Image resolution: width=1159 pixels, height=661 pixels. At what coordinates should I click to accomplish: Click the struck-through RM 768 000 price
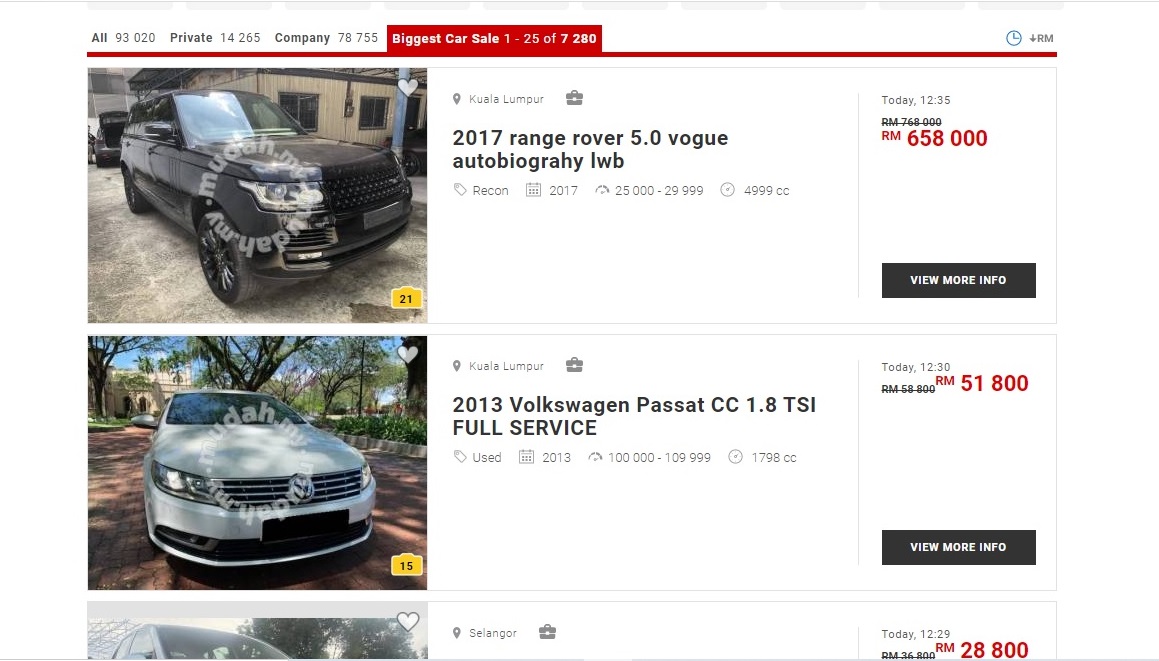(911, 122)
